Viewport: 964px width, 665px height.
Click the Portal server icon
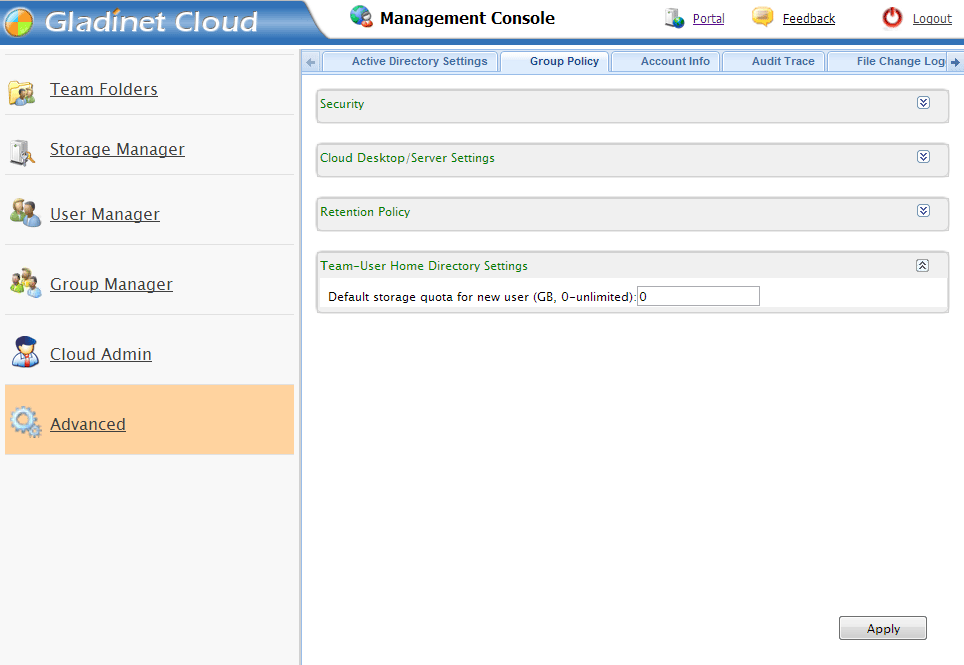(x=674, y=18)
